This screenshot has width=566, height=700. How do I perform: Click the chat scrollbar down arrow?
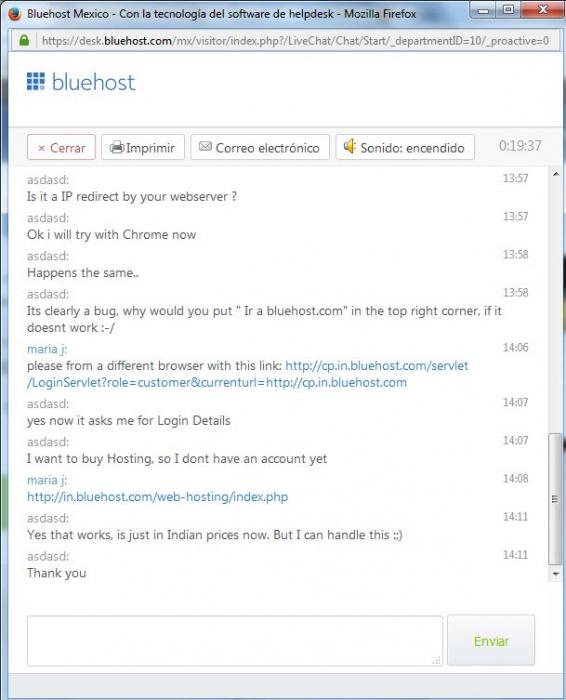pyautogui.click(x=555, y=574)
